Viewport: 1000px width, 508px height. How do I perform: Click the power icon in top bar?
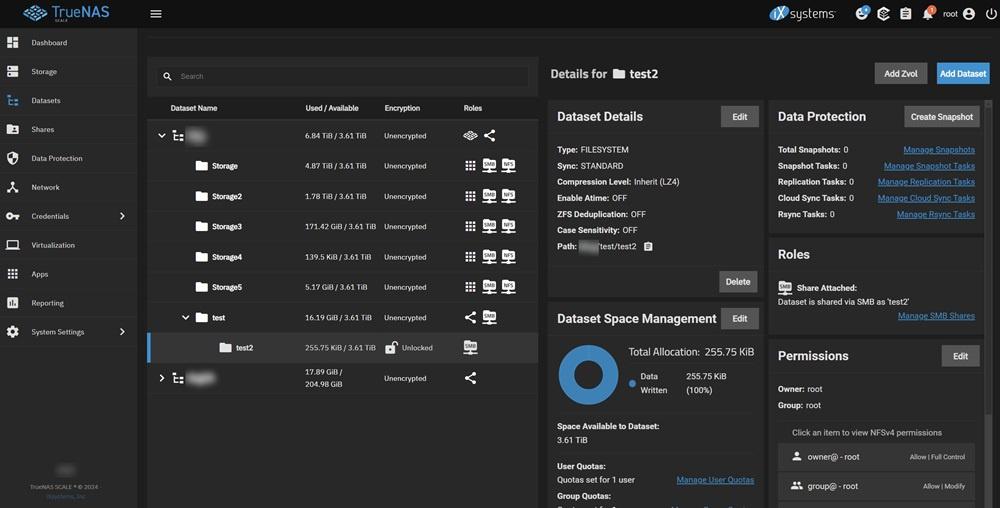pyautogui.click(x=989, y=14)
